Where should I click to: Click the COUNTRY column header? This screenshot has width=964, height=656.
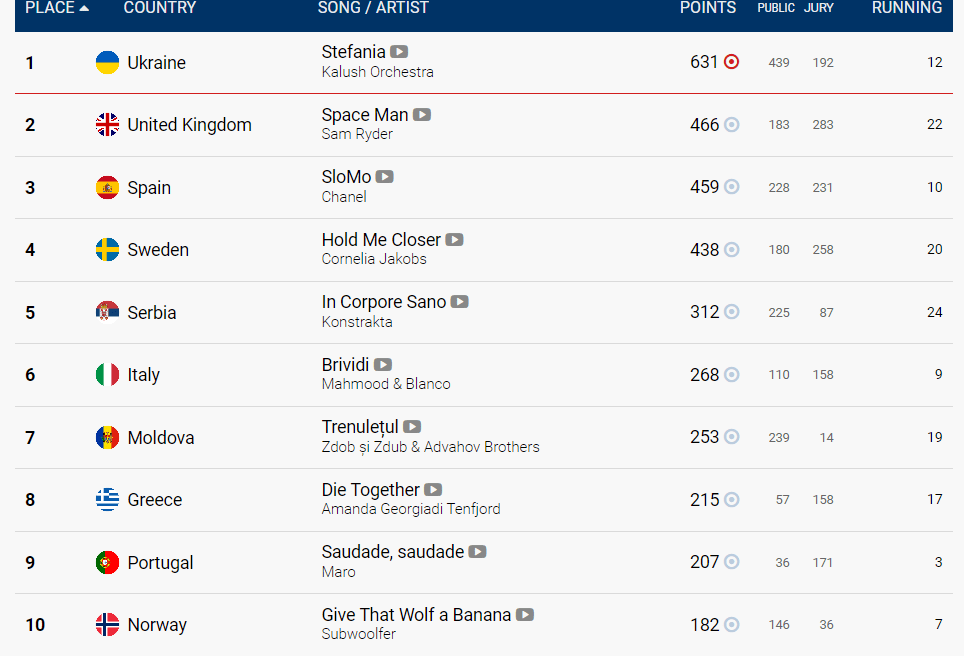(160, 8)
